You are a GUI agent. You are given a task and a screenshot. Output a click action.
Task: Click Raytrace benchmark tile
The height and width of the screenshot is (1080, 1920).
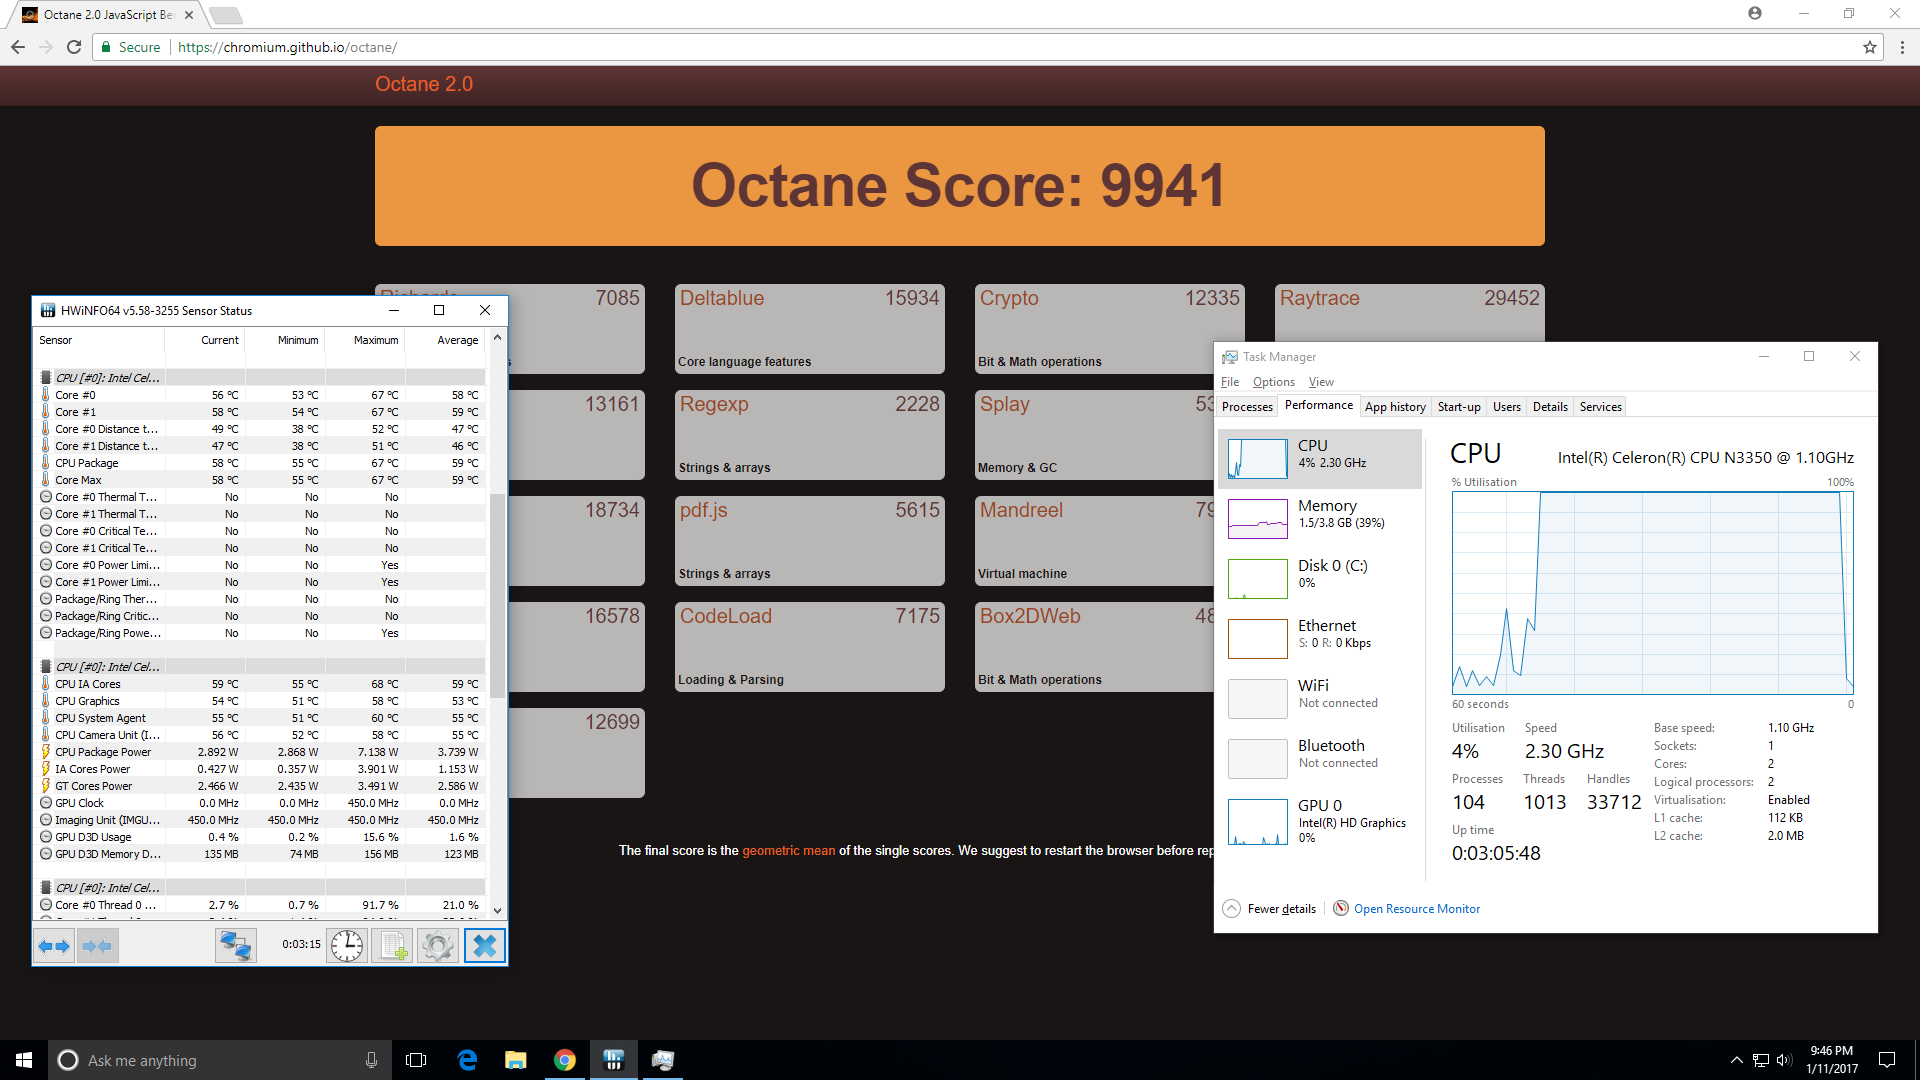[x=1410, y=312]
